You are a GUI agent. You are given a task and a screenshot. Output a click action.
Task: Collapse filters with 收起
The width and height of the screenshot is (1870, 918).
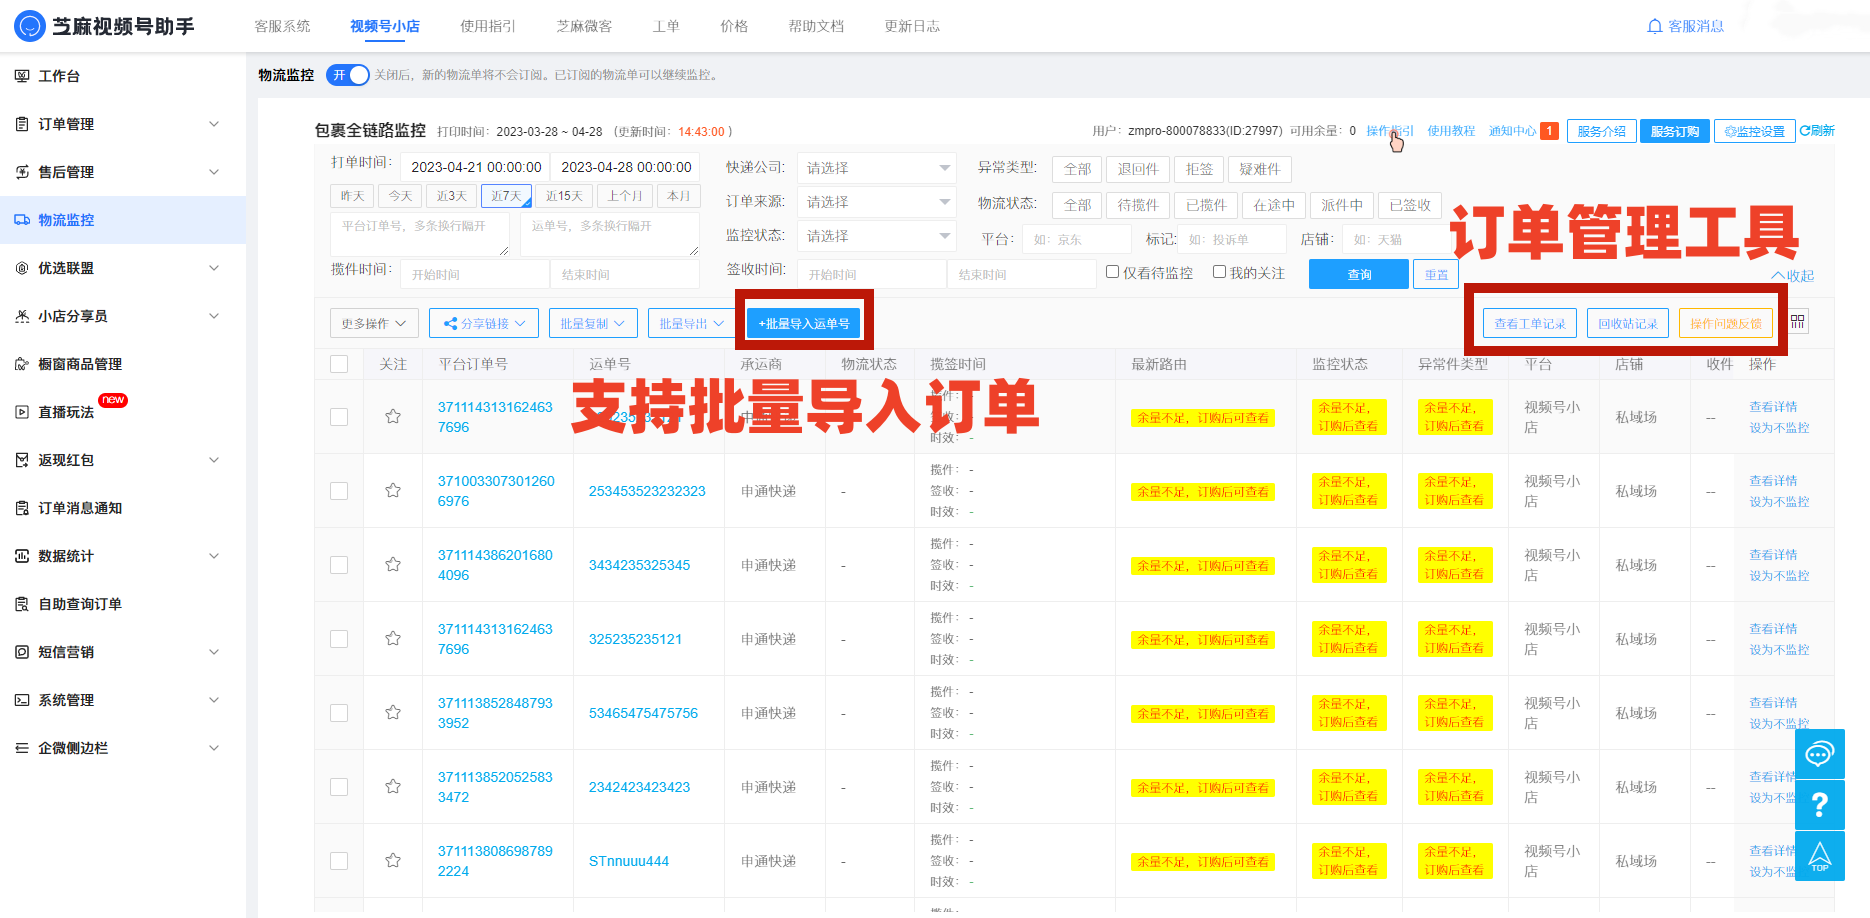pos(1792,276)
